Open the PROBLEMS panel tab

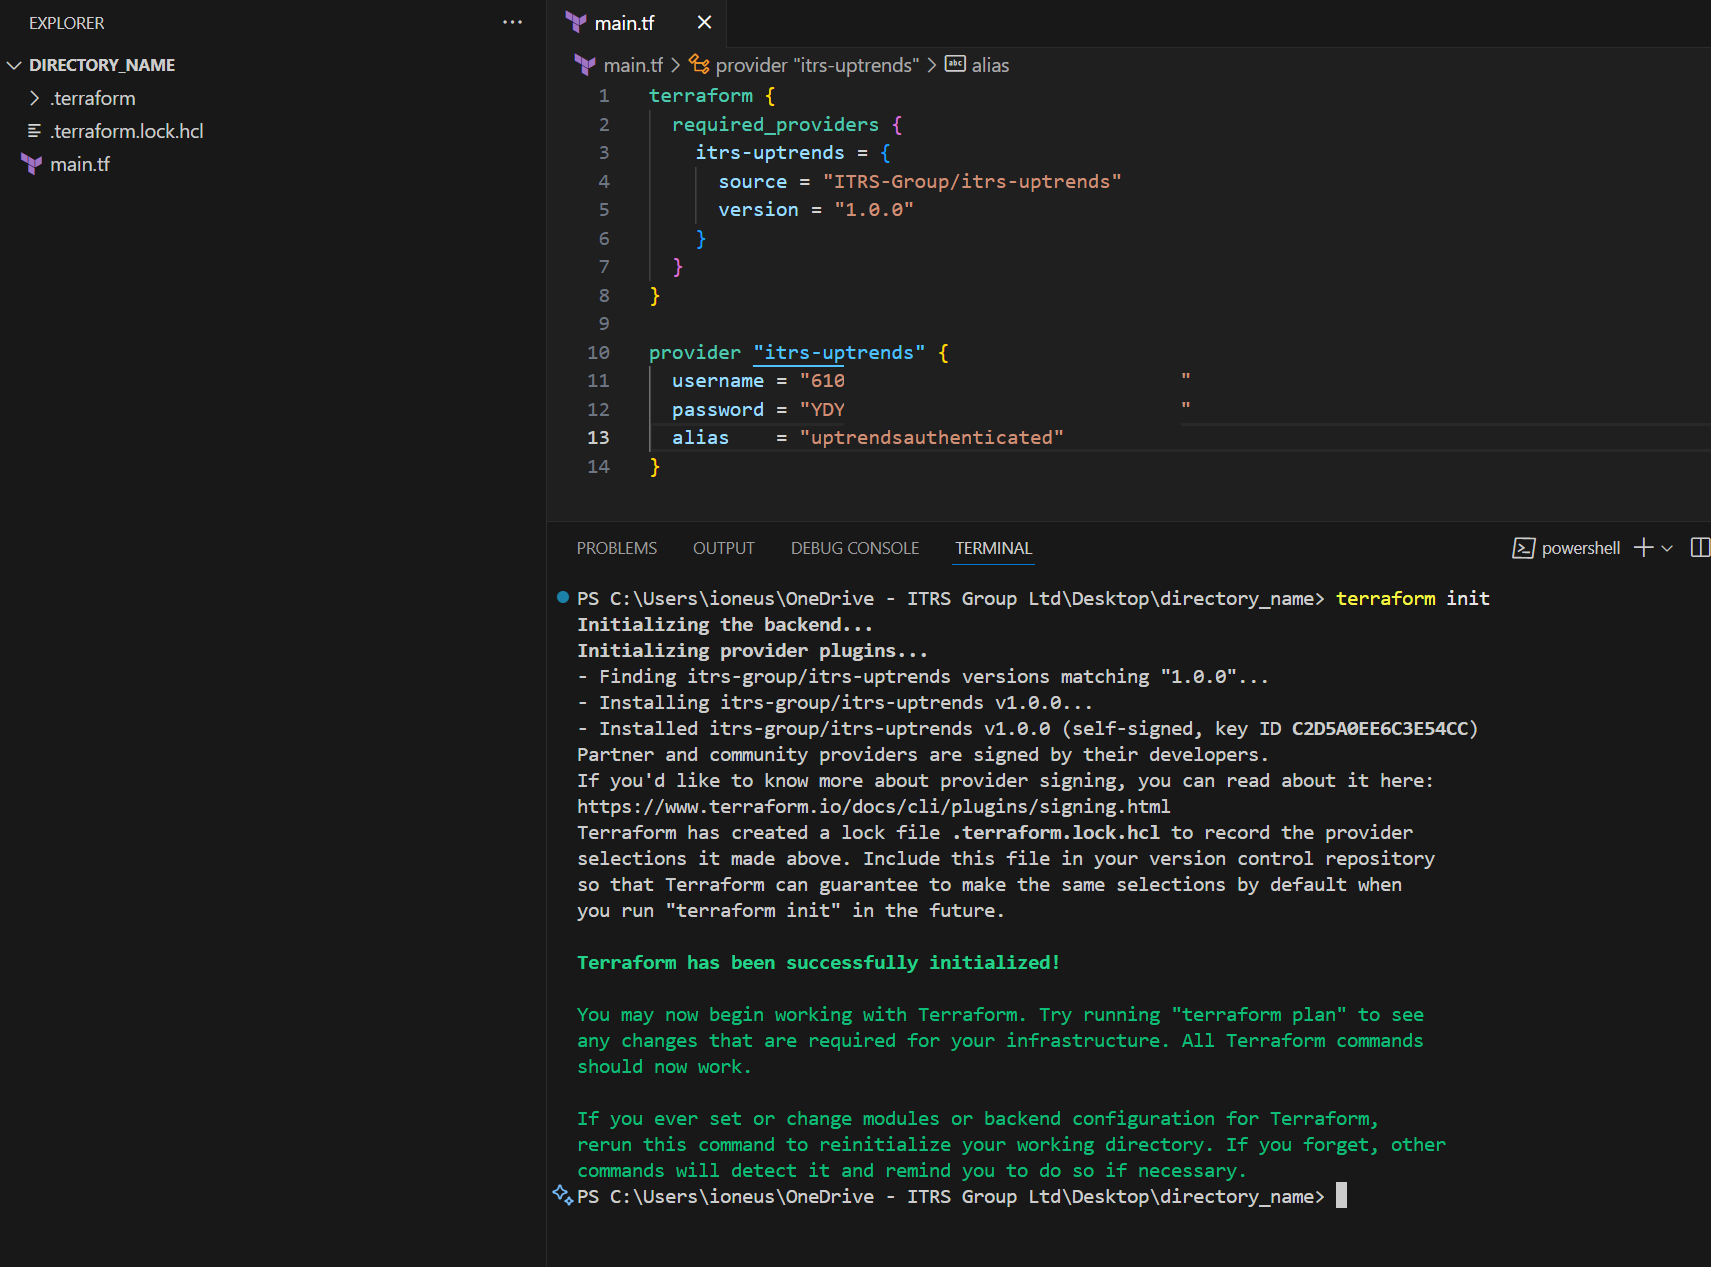pos(617,548)
